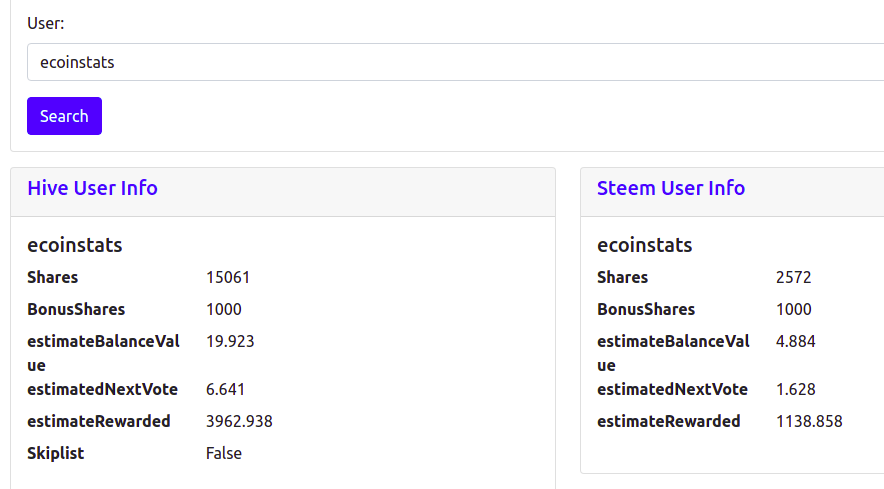Viewport: 884px width, 489px height.
Task: Select the Shares label in Hive panel
Action: click(53, 277)
